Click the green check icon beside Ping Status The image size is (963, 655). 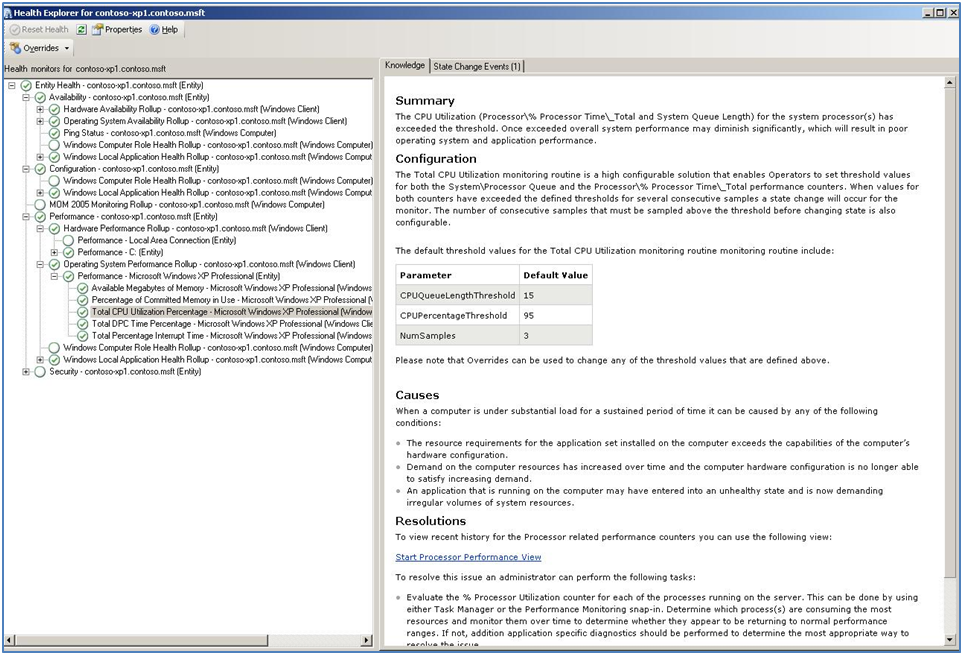54,133
